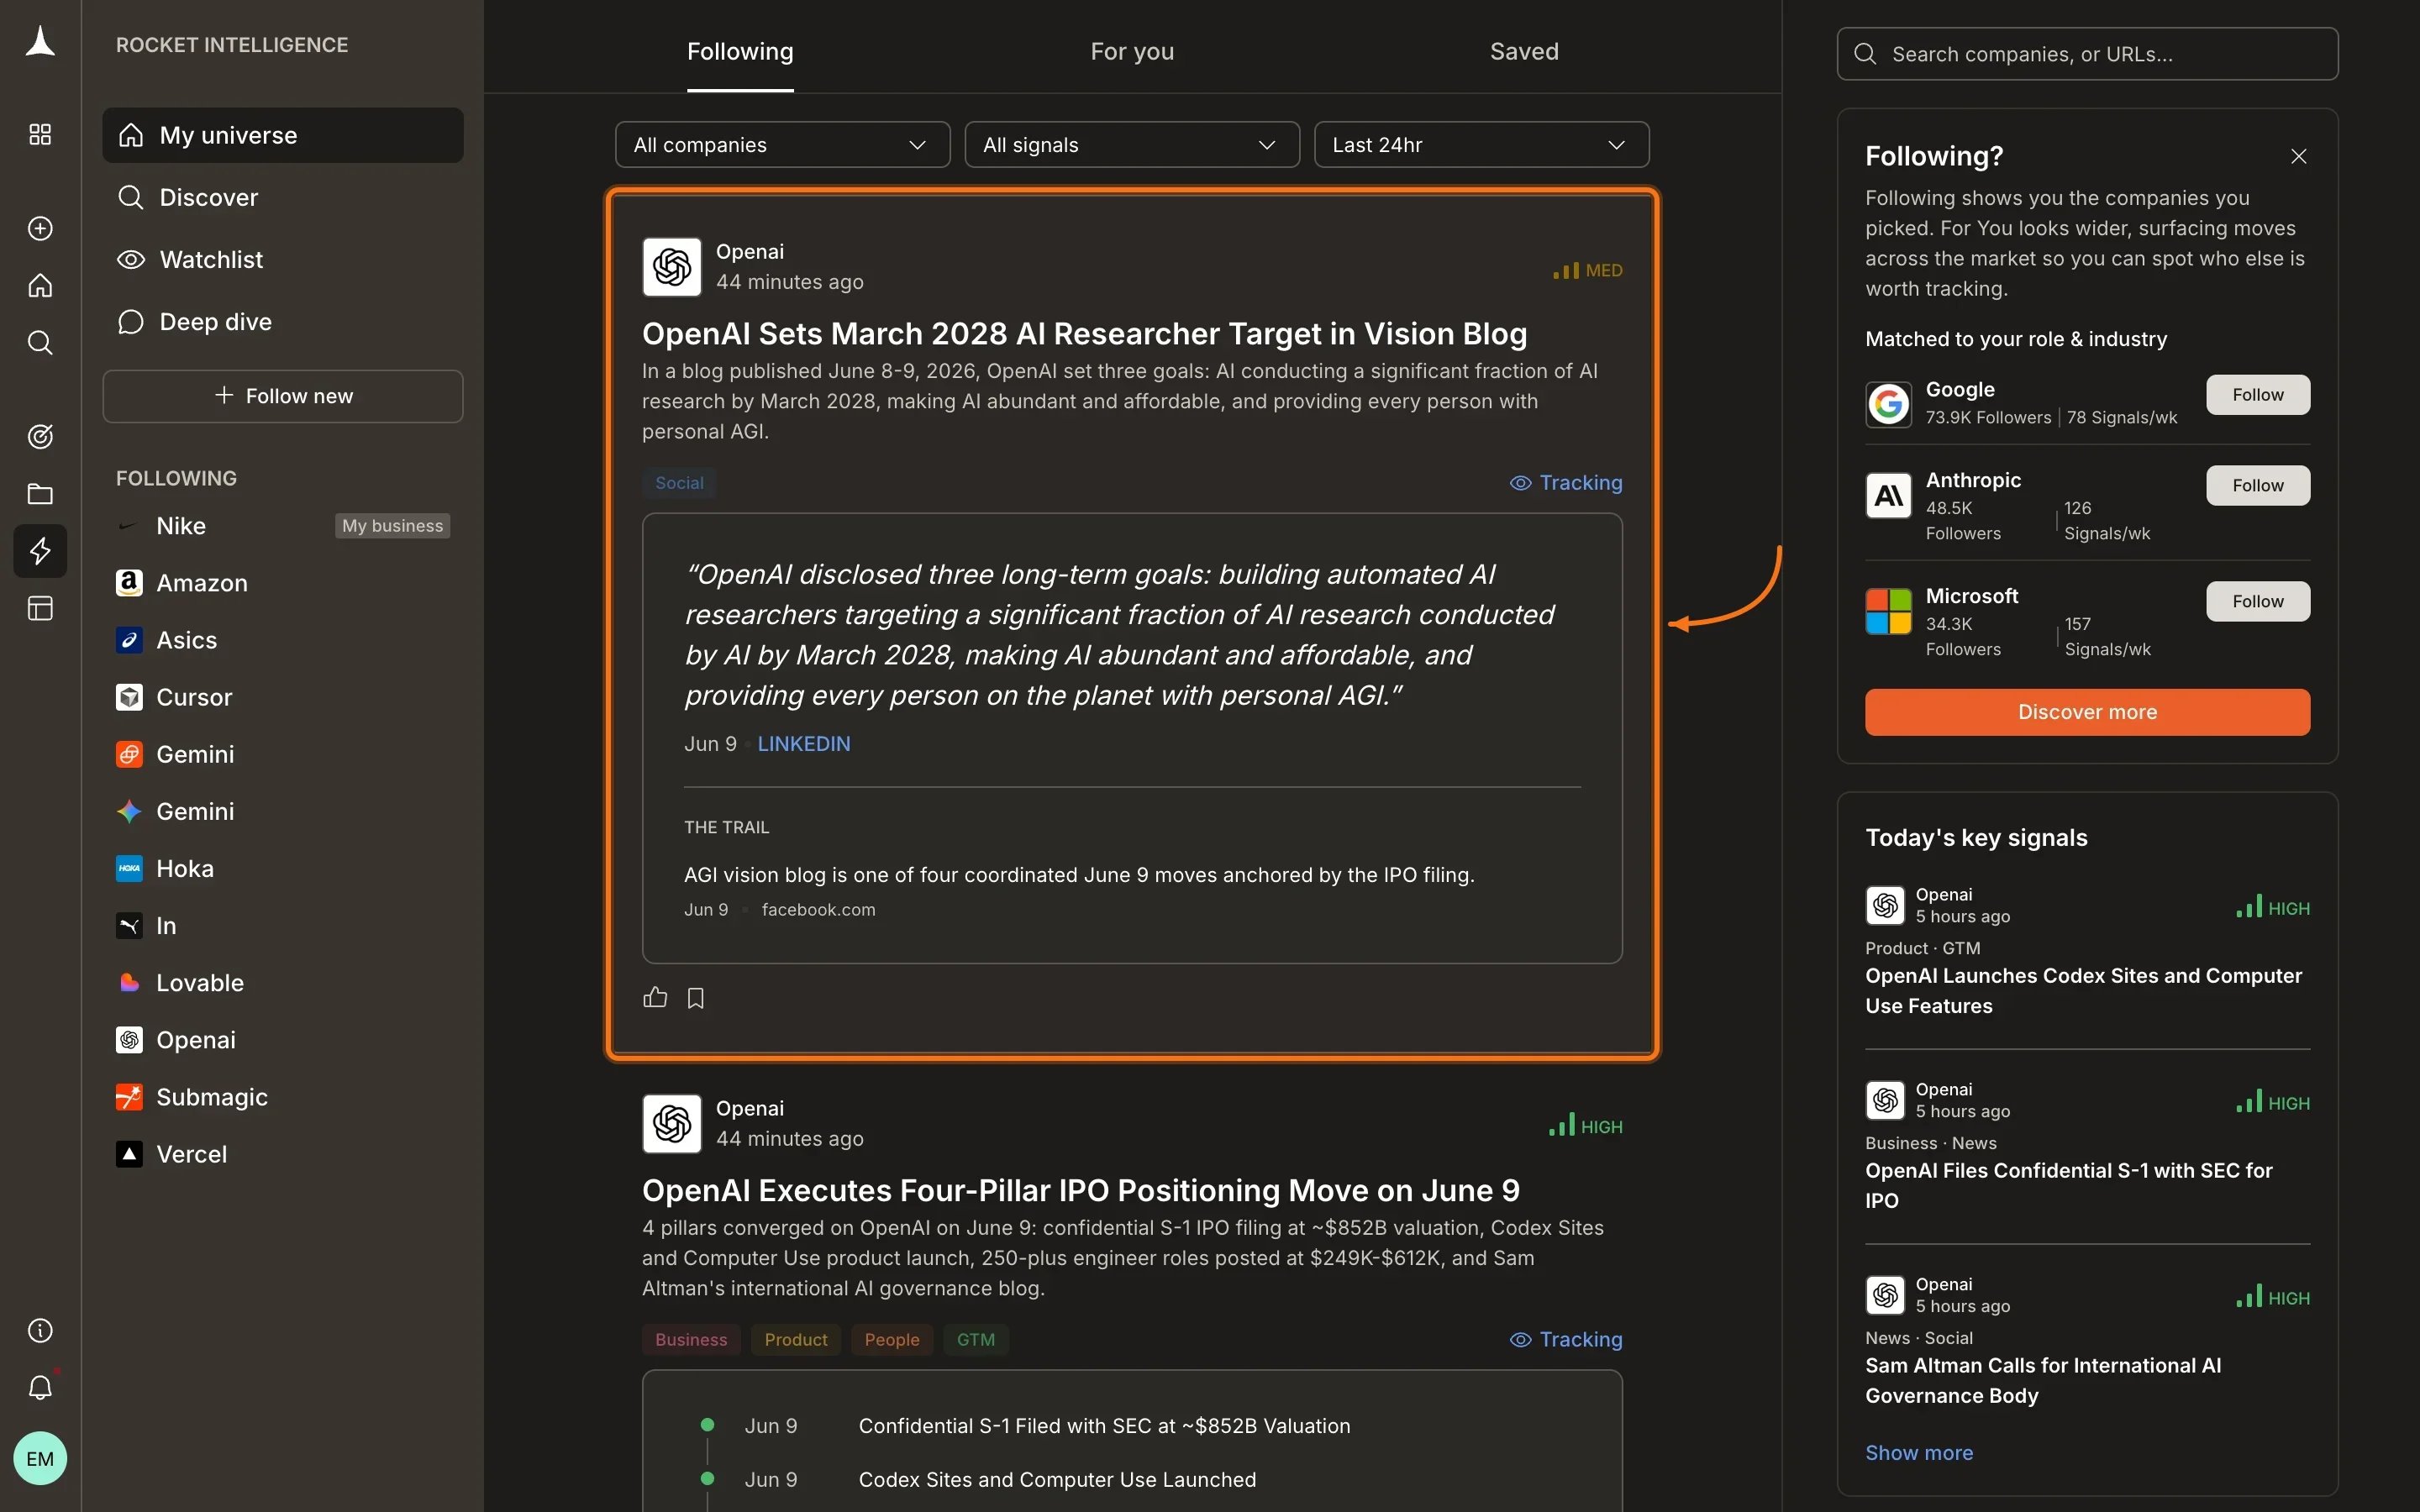2420x1512 pixels.
Task: Open 'OpenAI Sets March 2028 AI Researcher Target' headline
Action: (x=1085, y=334)
